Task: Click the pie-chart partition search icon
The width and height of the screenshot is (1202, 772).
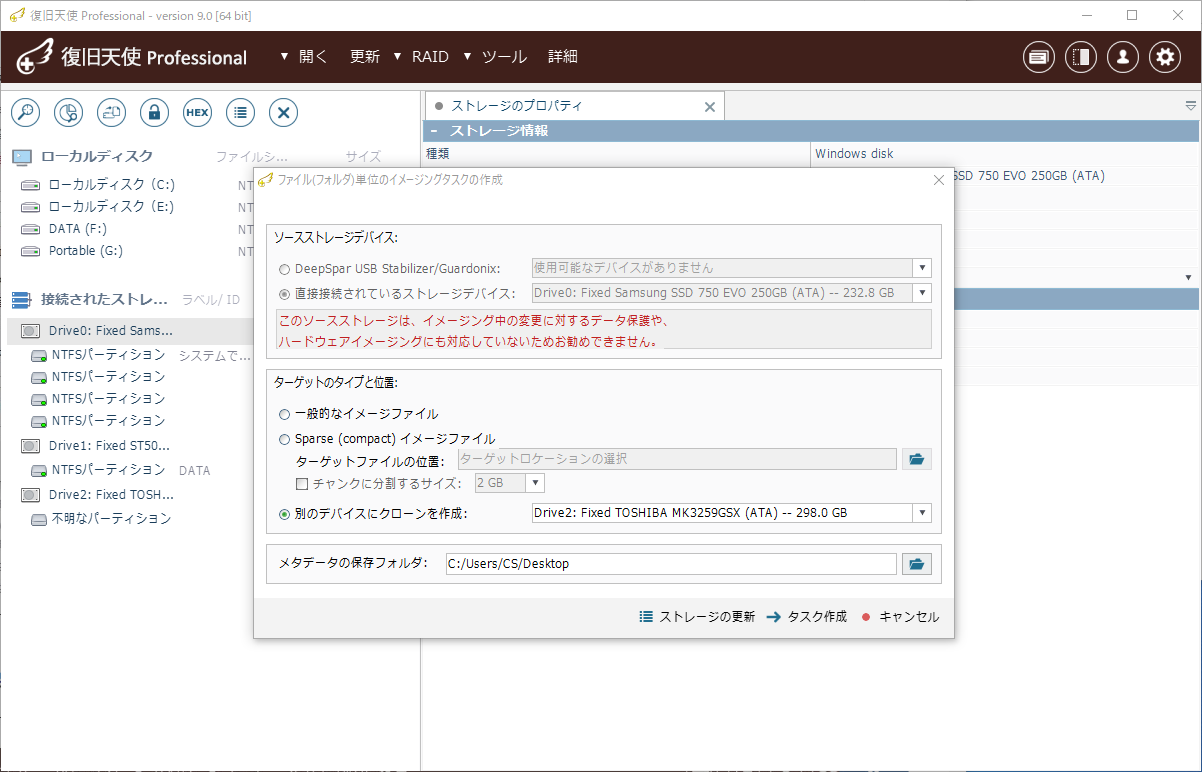Action: pyautogui.click(x=68, y=113)
